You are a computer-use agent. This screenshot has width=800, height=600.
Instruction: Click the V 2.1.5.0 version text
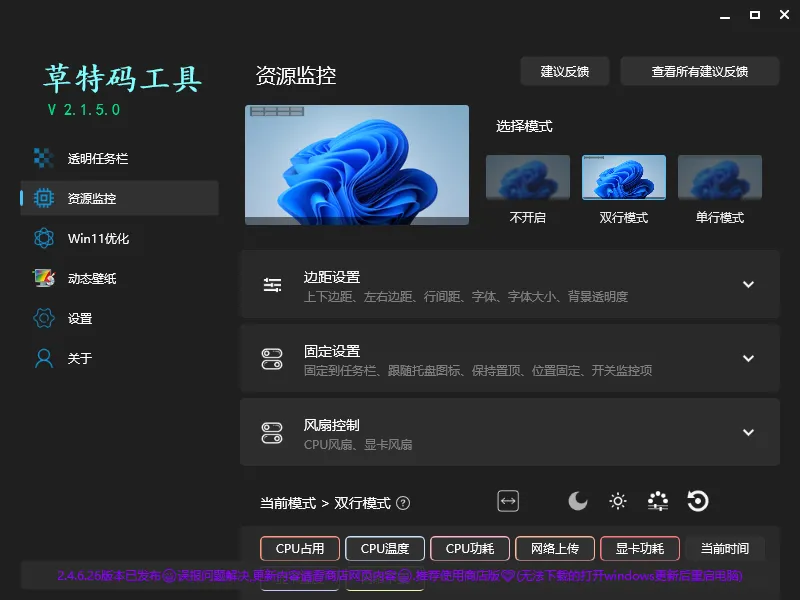point(84,110)
